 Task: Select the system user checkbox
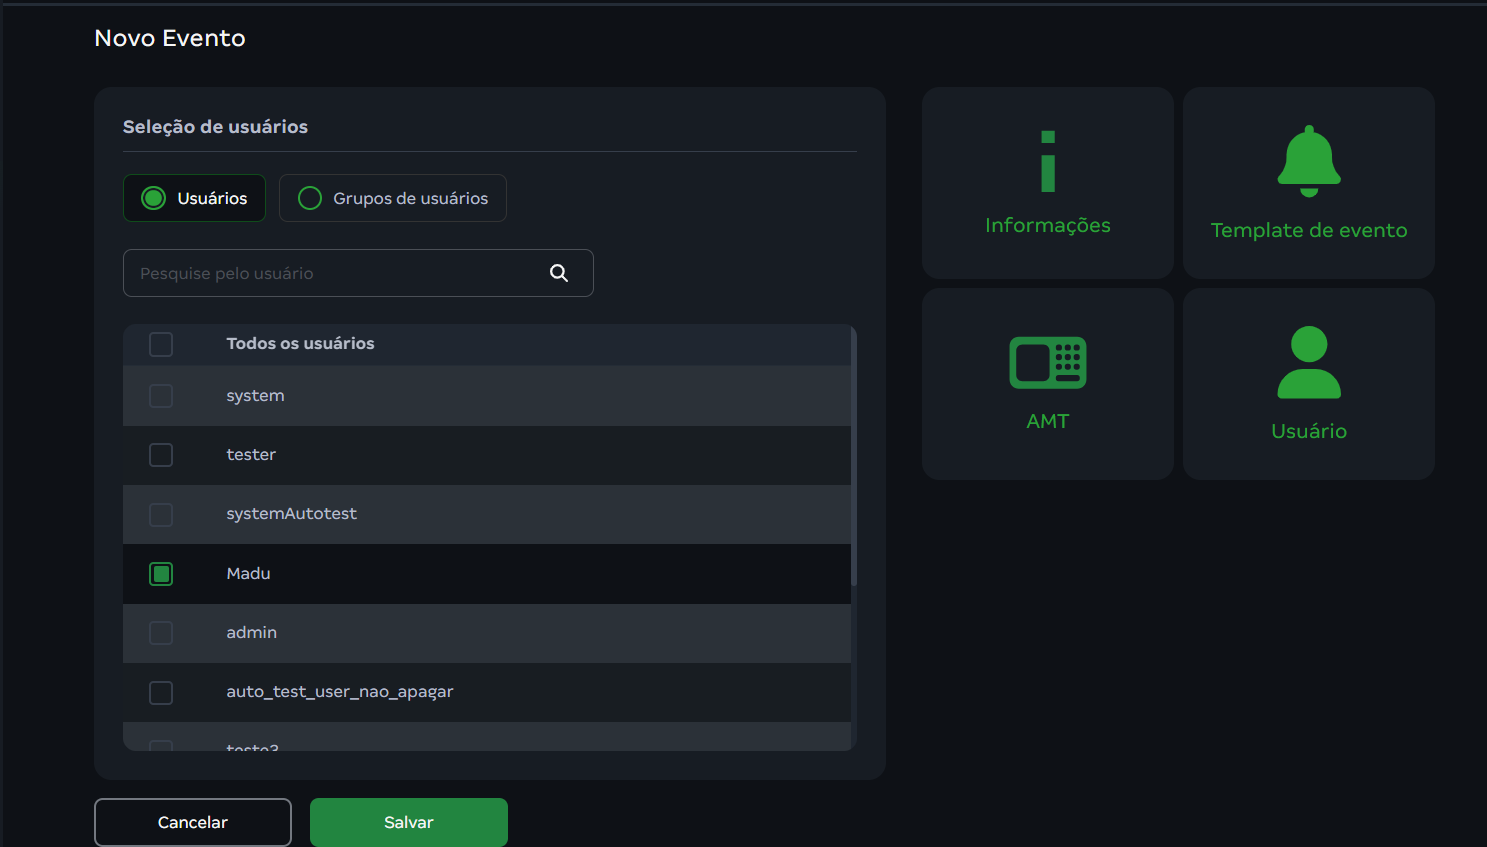click(161, 396)
